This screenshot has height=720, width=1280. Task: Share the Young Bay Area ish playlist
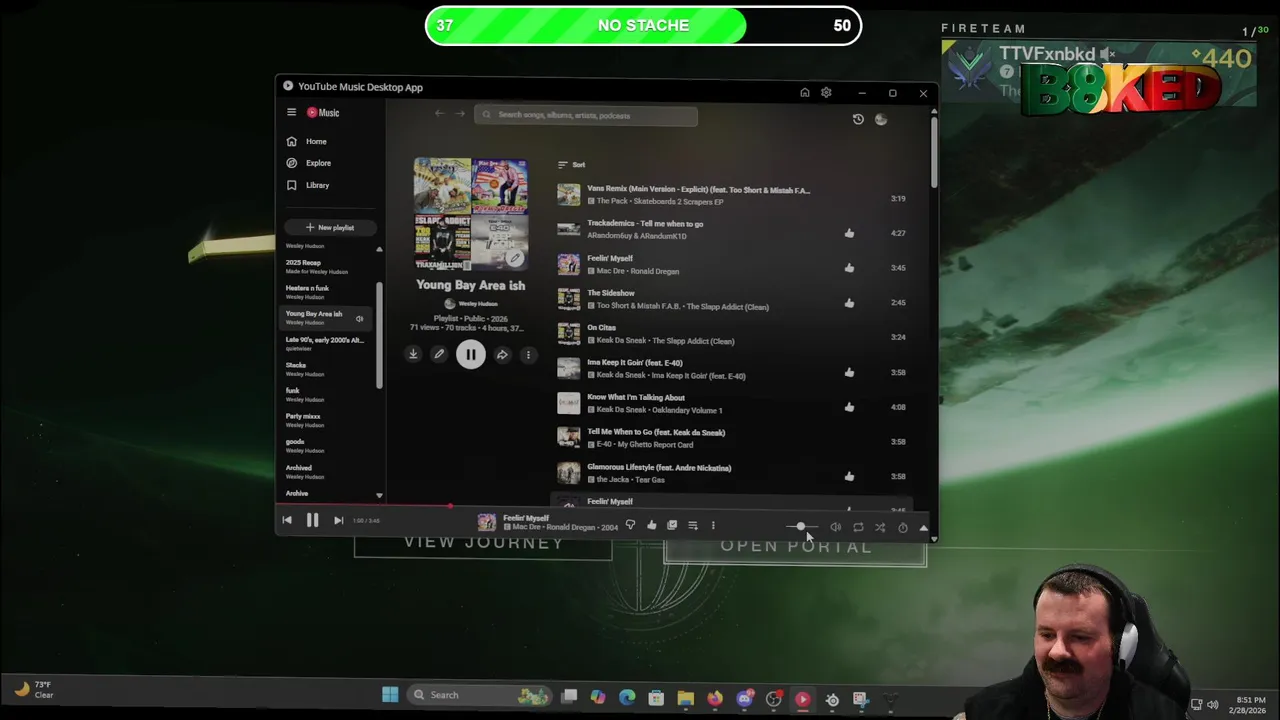point(502,354)
